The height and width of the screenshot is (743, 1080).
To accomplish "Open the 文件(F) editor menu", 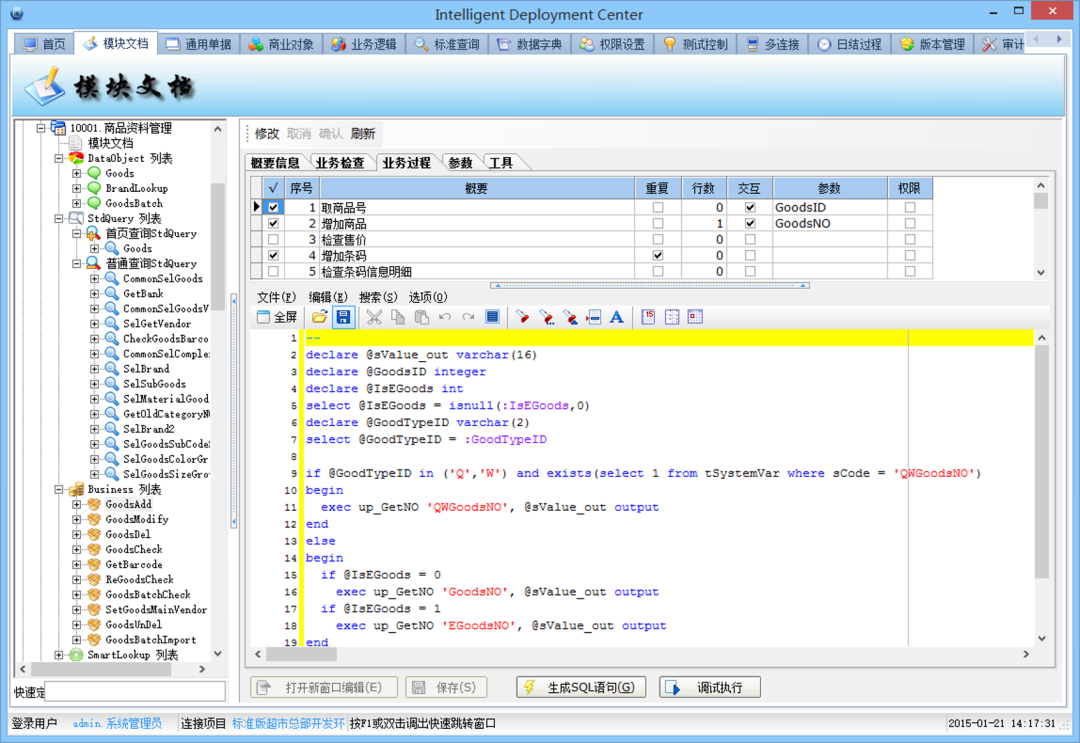I will (276, 297).
